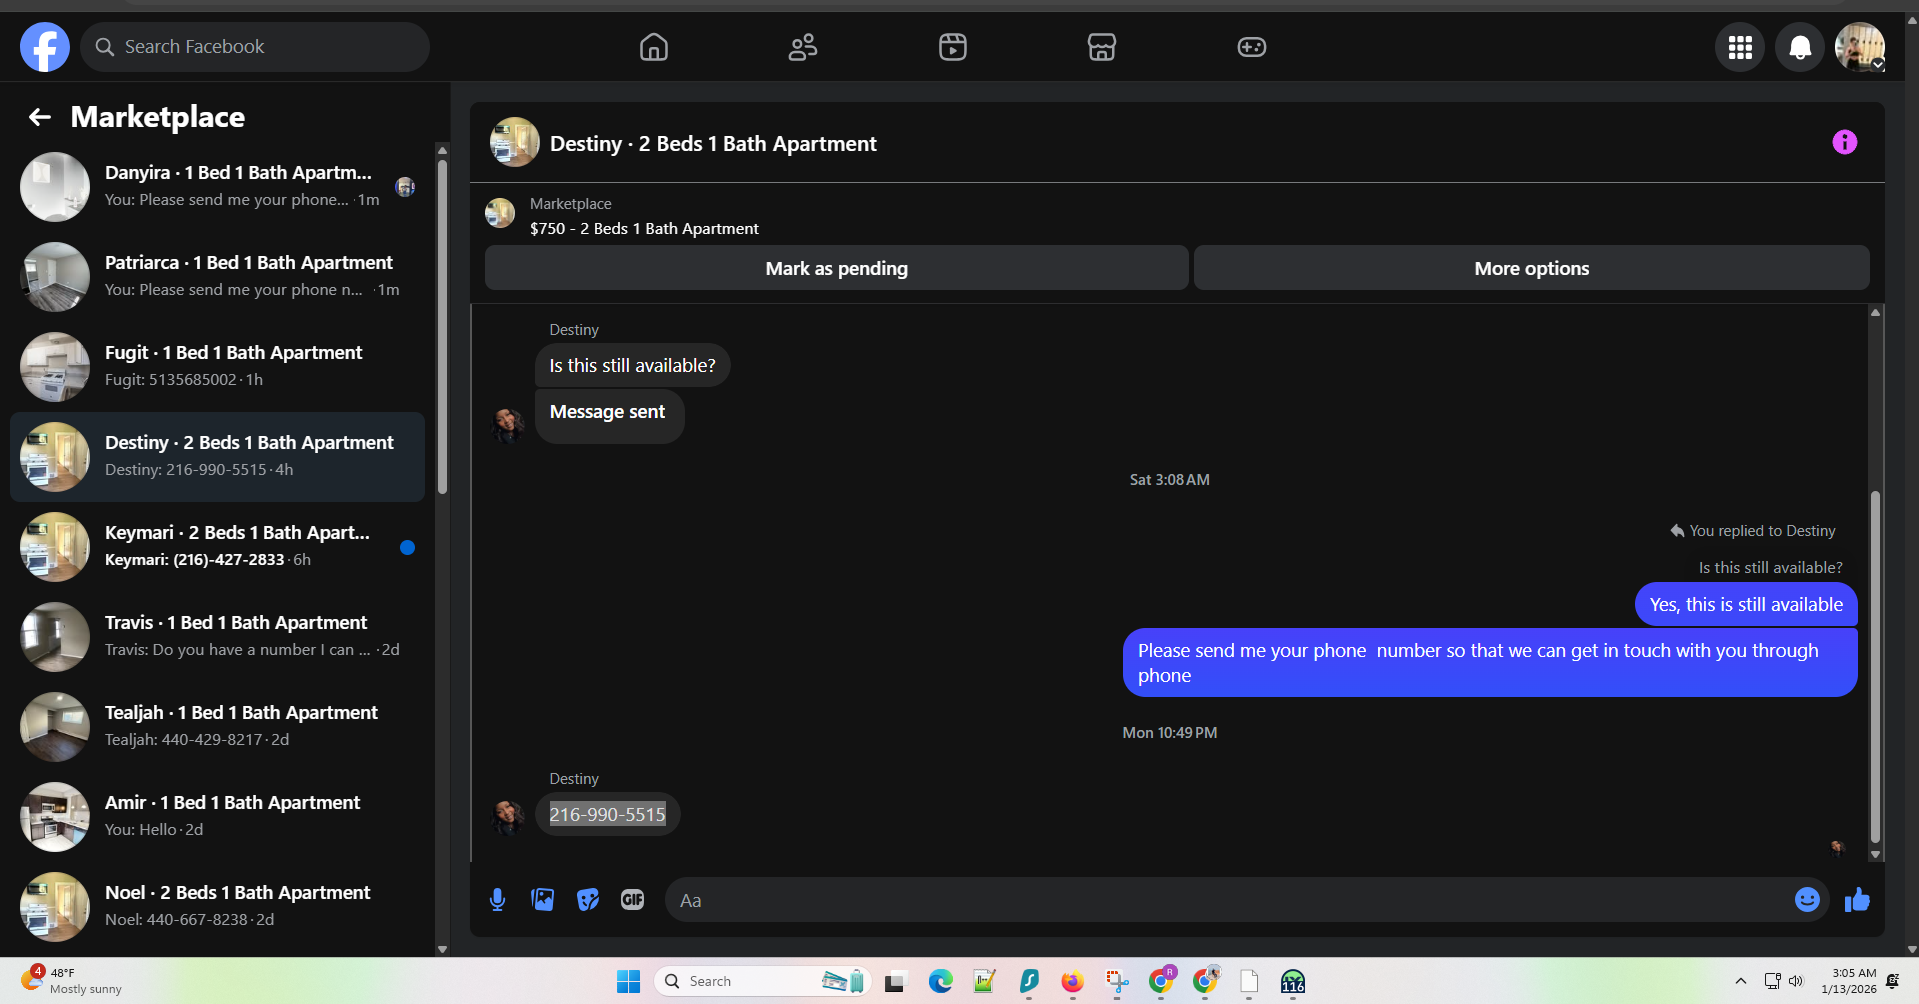1919x1004 pixels.
Task: Click the More options button
Action: coord(1532,268)
